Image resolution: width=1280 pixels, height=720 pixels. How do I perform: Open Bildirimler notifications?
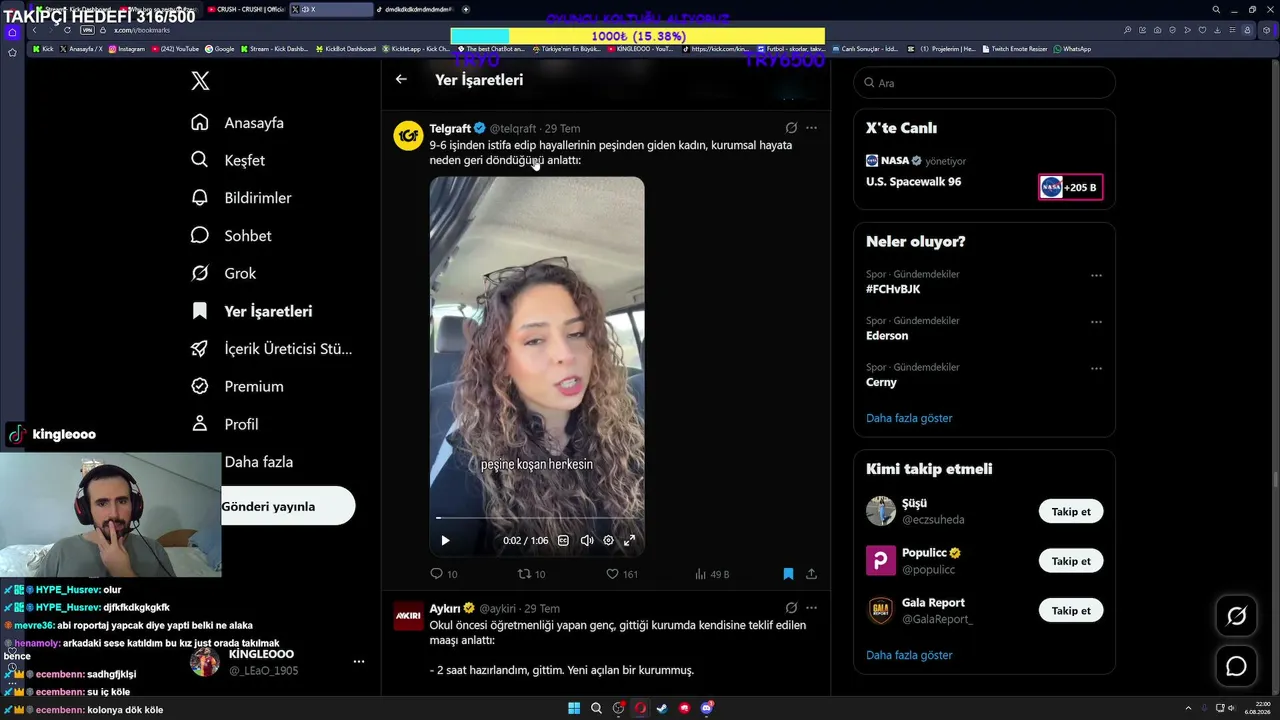click(241, 198)
